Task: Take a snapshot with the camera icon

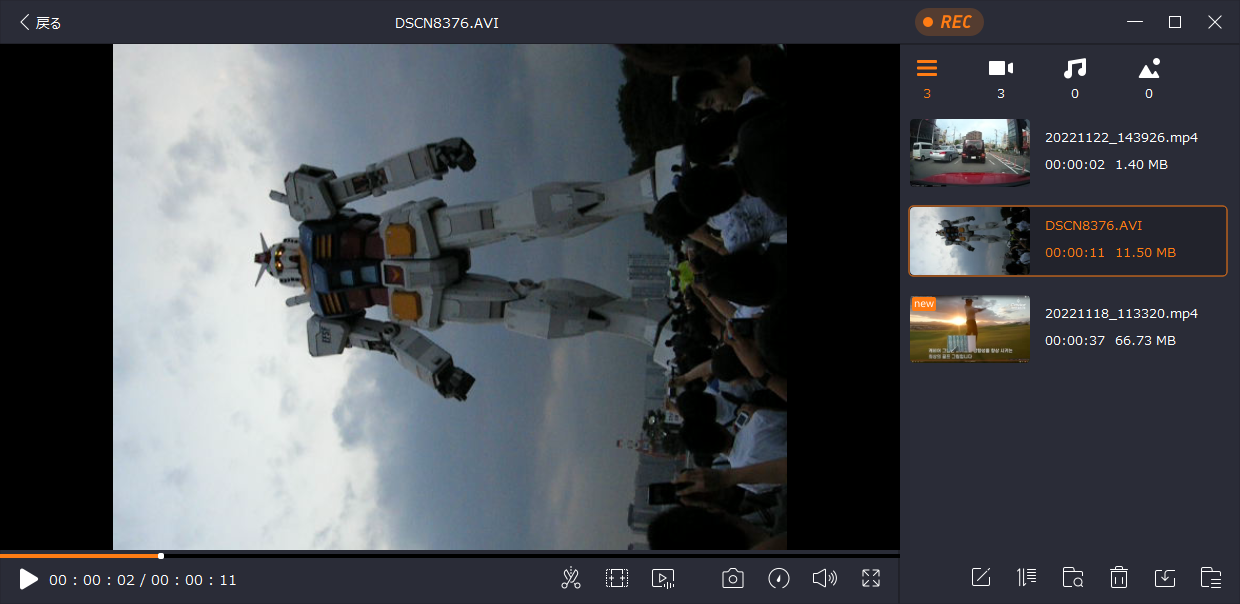Action: 733,578
